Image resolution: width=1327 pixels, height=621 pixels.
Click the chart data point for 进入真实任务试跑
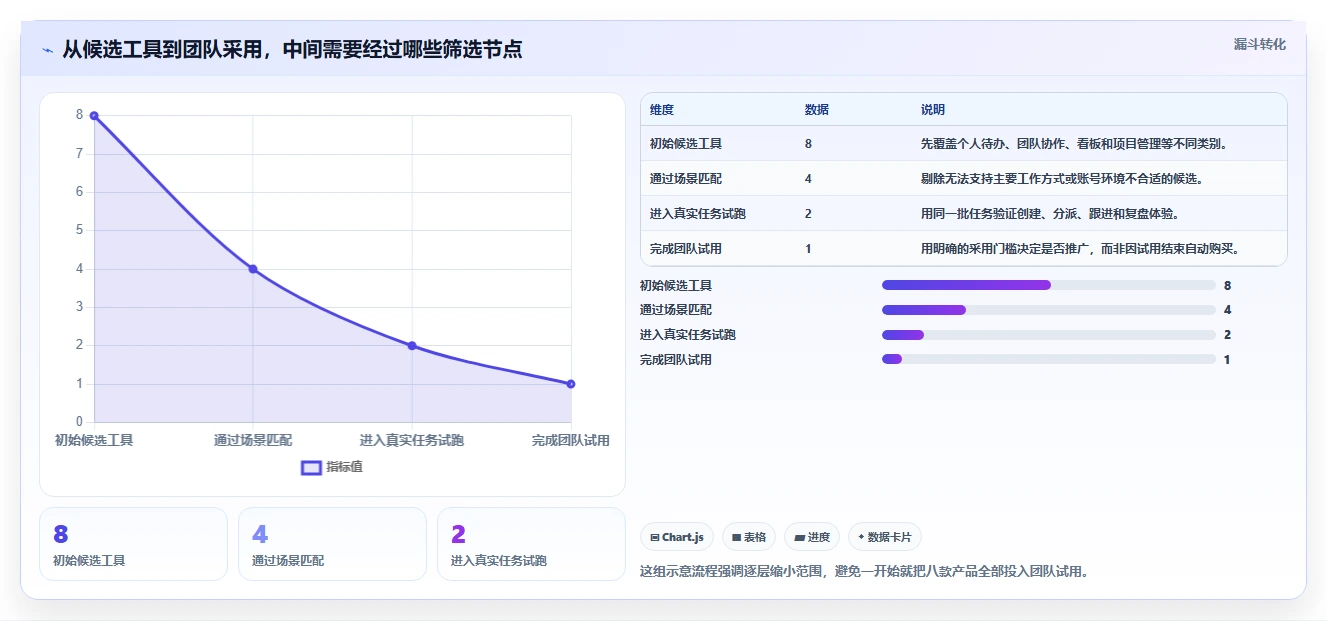pos(412,346)
